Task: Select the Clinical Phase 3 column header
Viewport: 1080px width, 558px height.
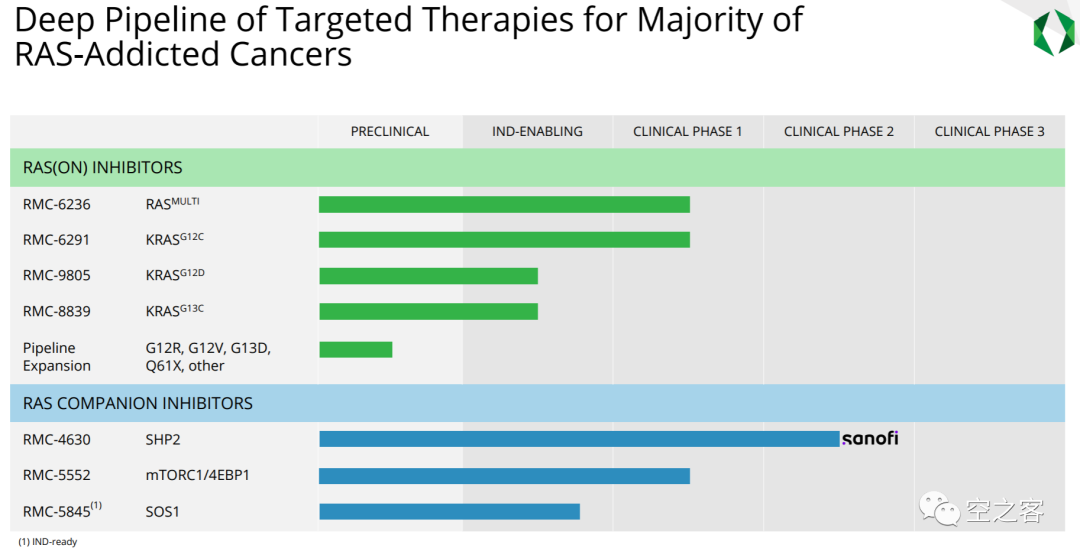Action: tap(989, 131)
